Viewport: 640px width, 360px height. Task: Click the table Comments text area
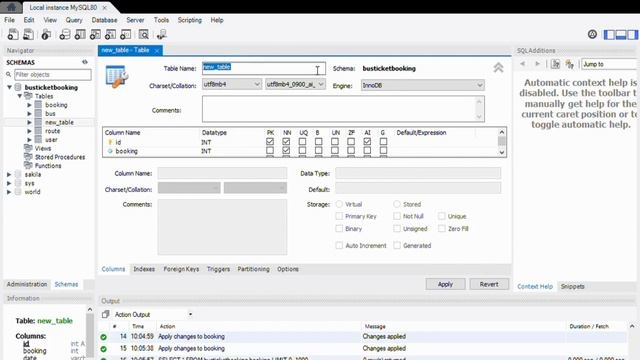tap(343, 109)
